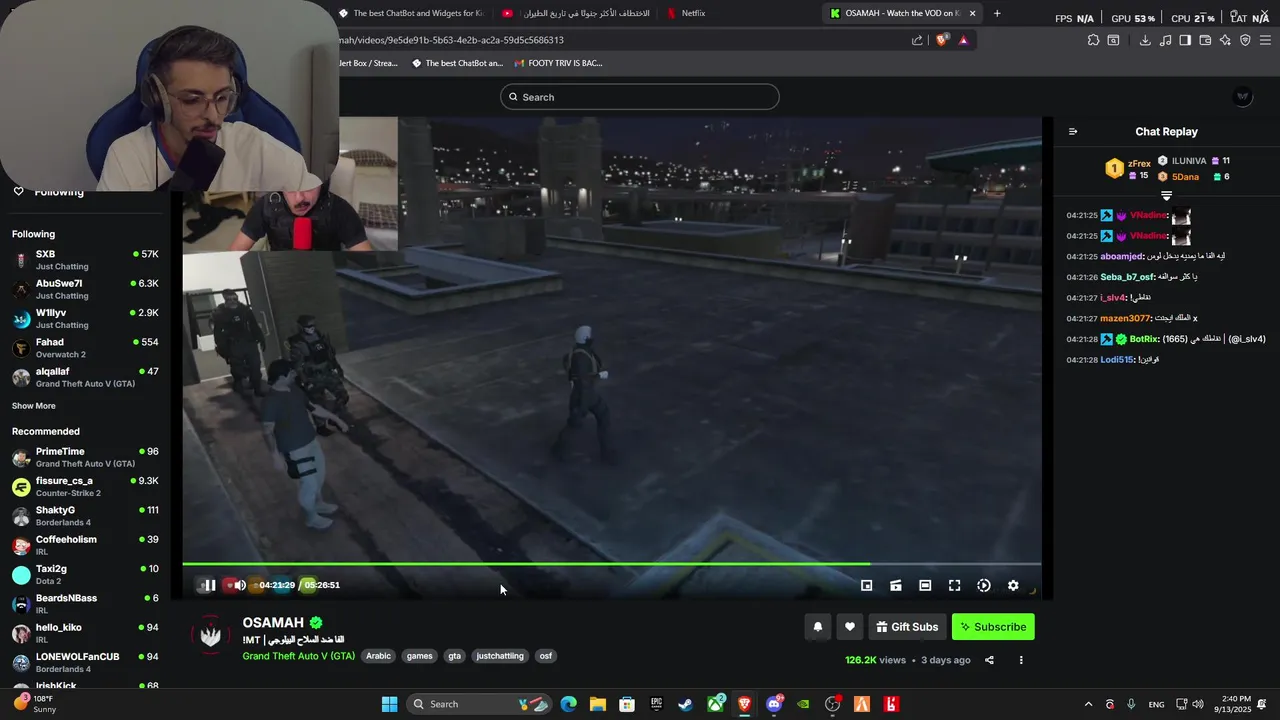1280x720 pixels.
Task: Open the more options three-dot menu
Action: click(1021, 660)
